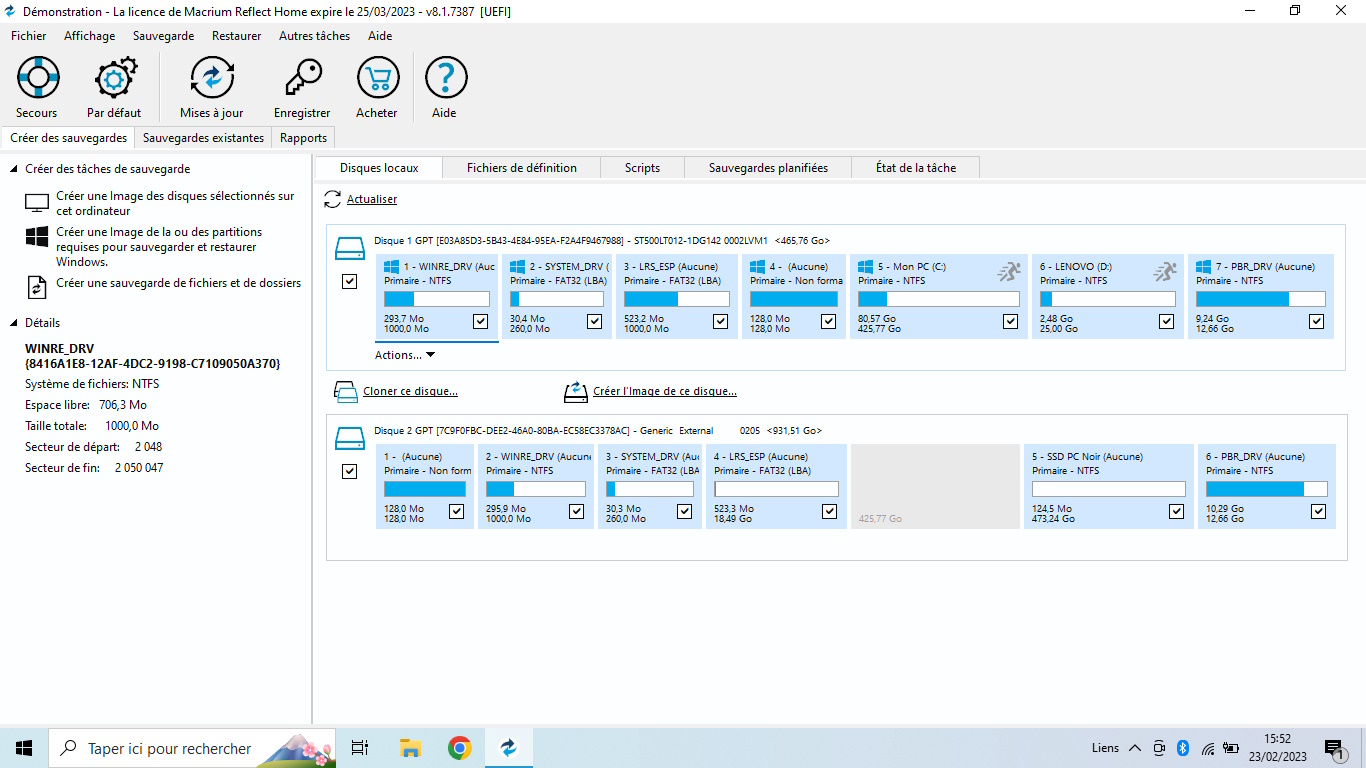Switch to the Sauvegardes planifiées tab
The width and height of the screenshot is (1366, 768).
pyautogui.click(x=768, y=168)
